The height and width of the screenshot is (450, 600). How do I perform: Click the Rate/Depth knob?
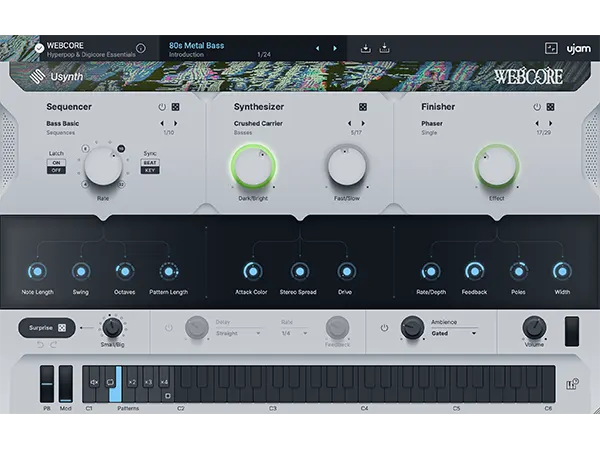(431, 272)
